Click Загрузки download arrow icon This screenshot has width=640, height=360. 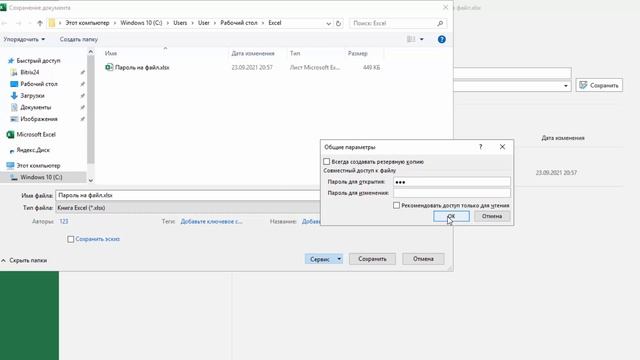click(x=14, y=96)
